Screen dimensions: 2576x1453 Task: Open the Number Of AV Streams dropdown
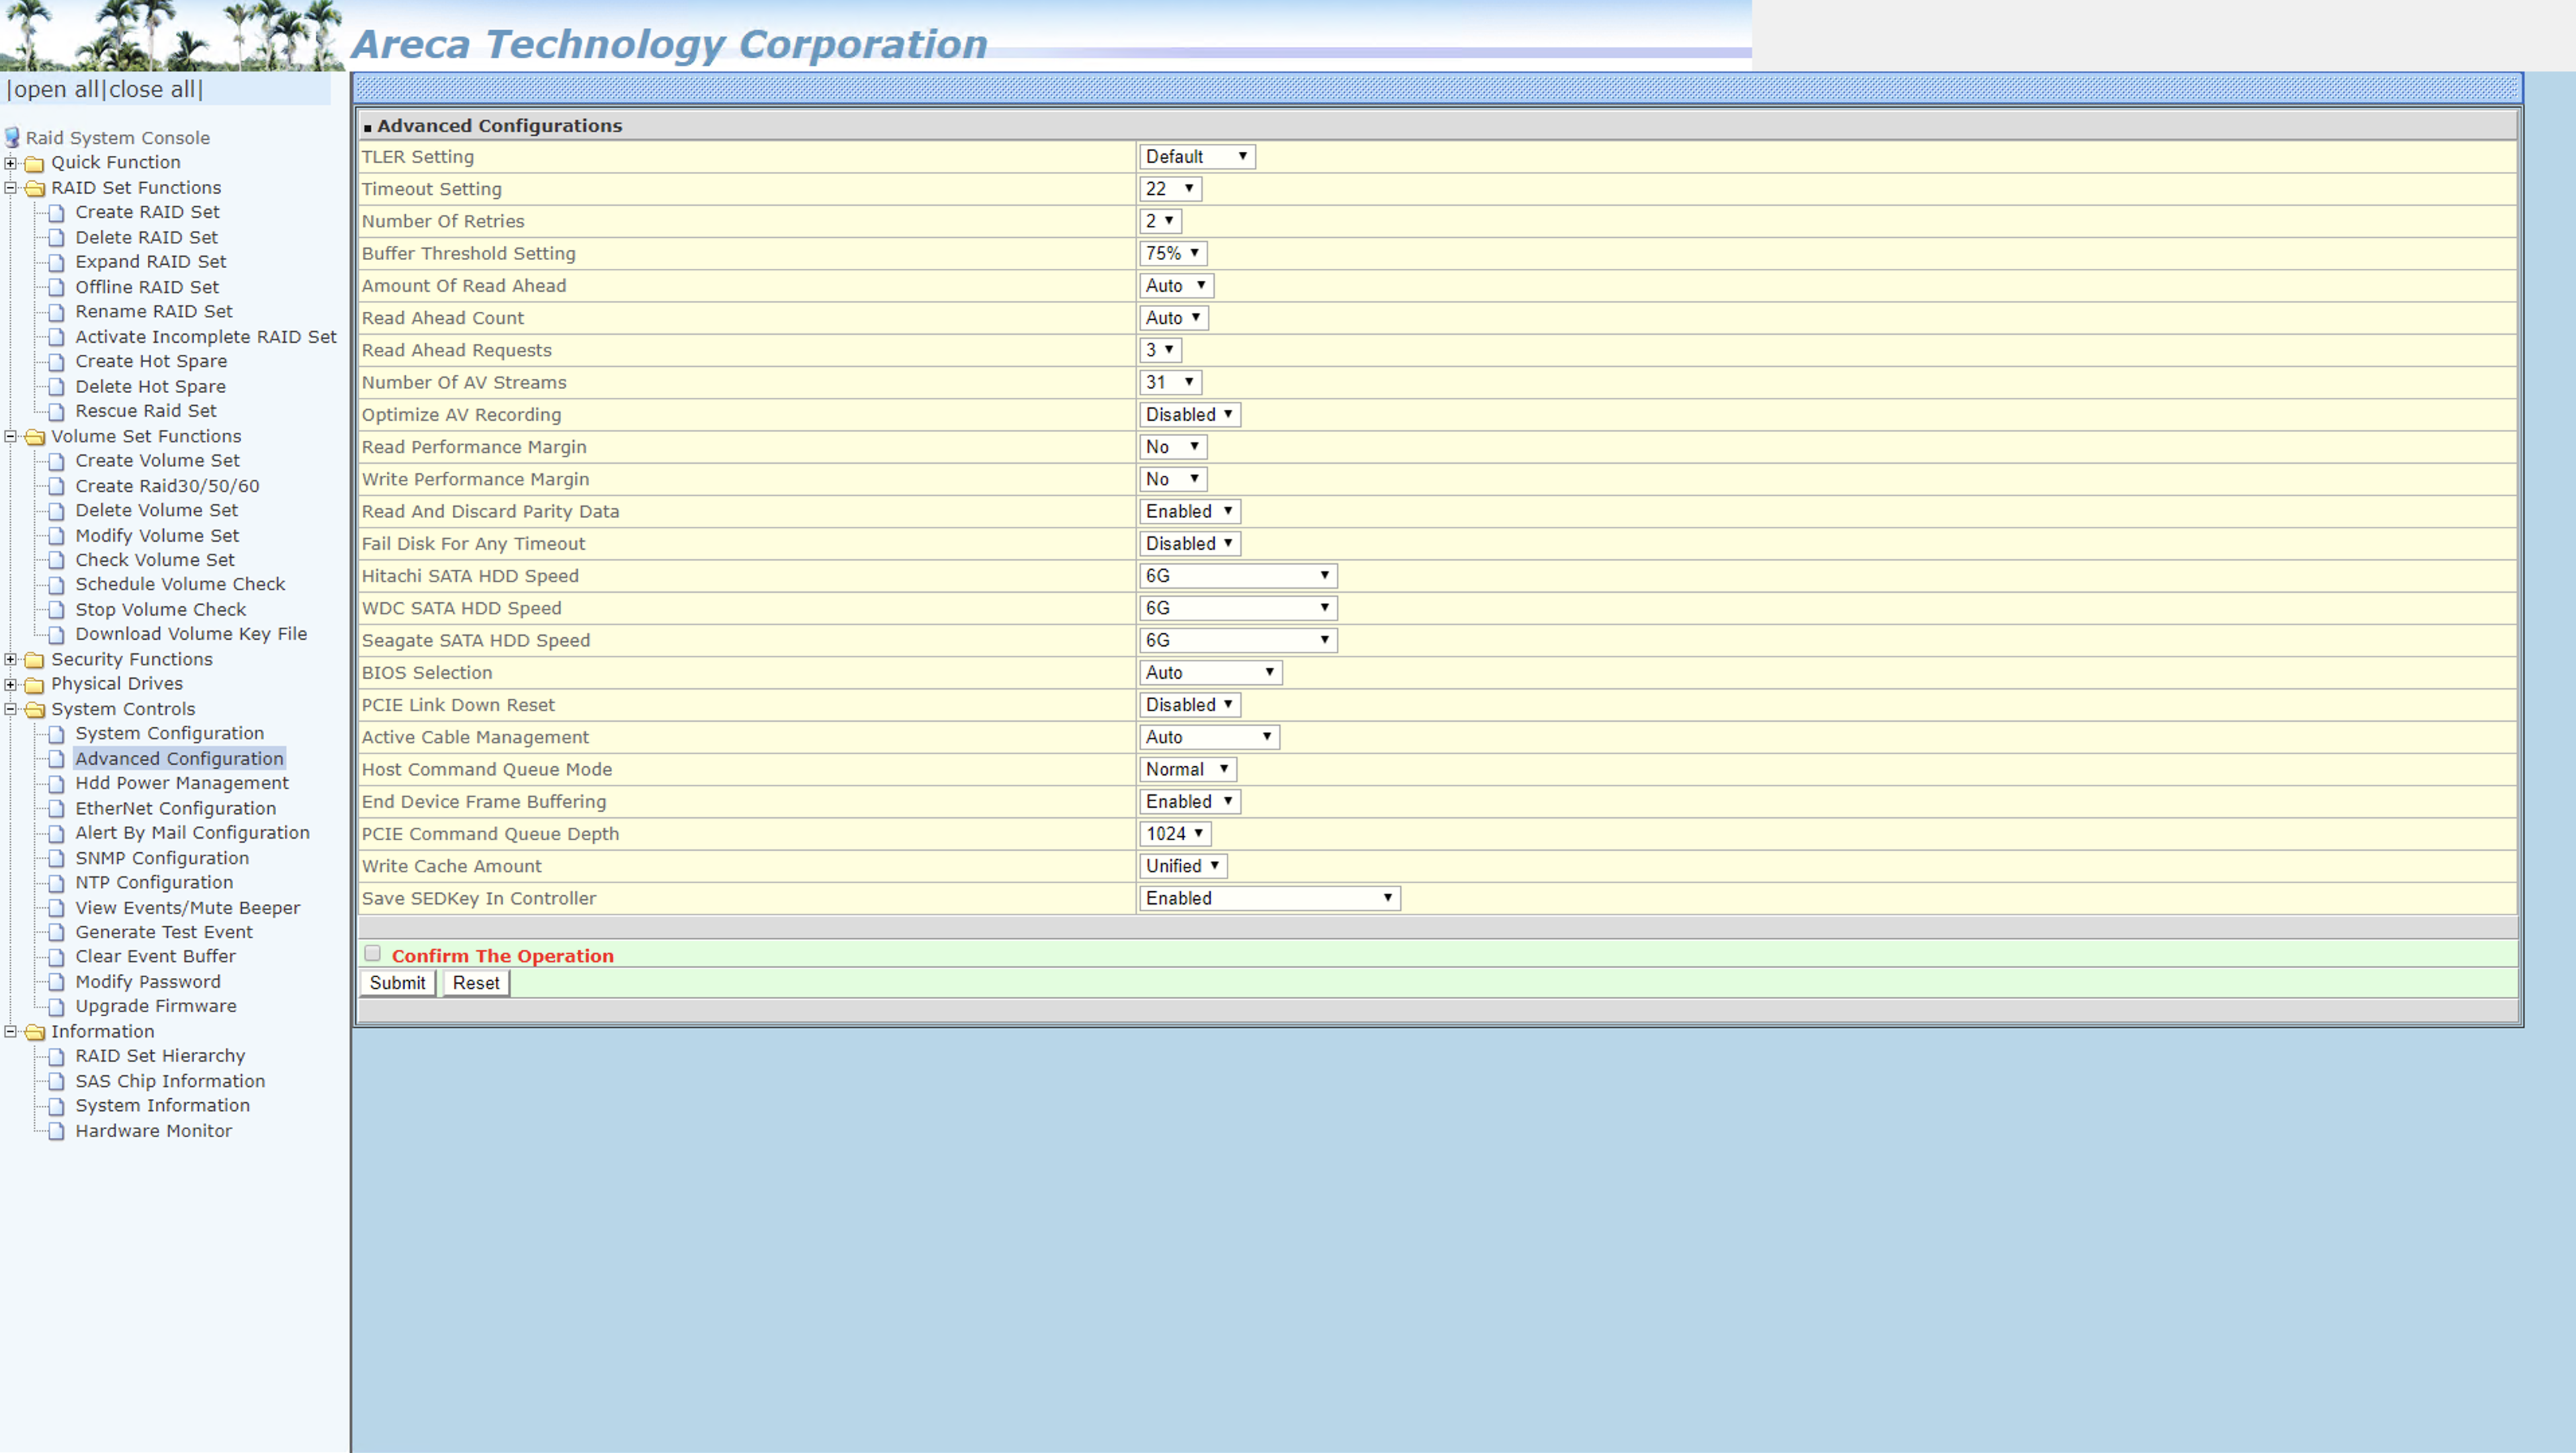tap(1170, 383)
